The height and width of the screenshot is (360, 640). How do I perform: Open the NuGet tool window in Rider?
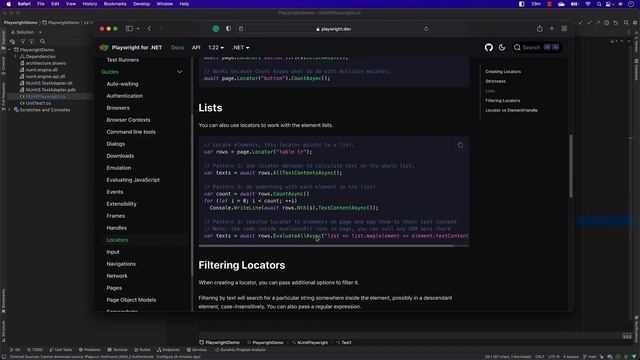pos(142,350)
